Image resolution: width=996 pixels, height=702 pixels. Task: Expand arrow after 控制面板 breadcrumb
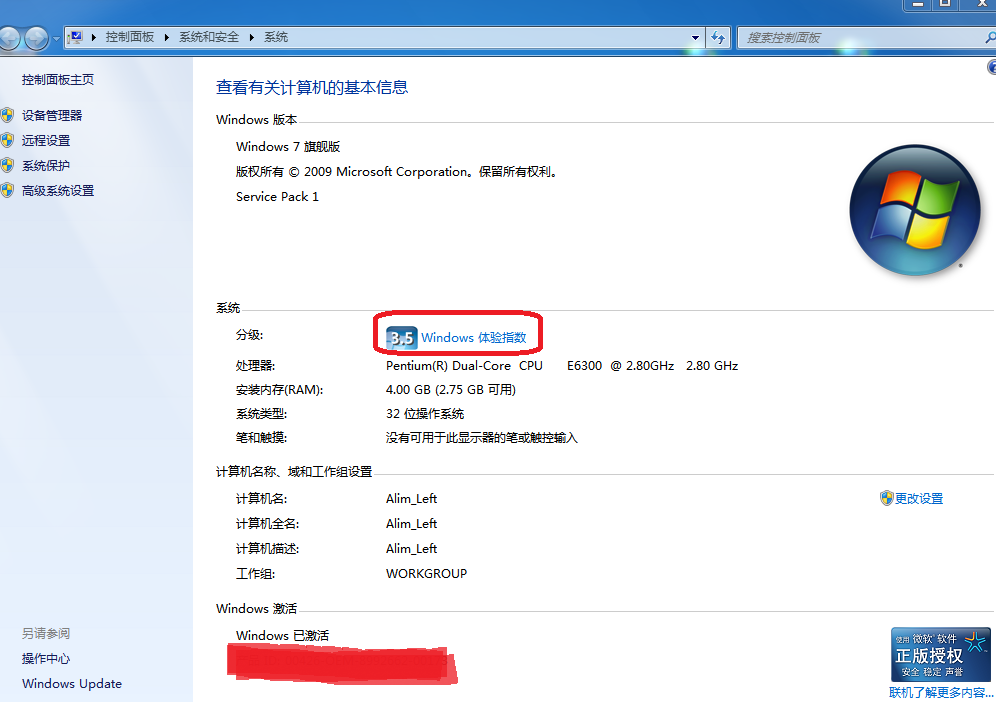[166, 37]
